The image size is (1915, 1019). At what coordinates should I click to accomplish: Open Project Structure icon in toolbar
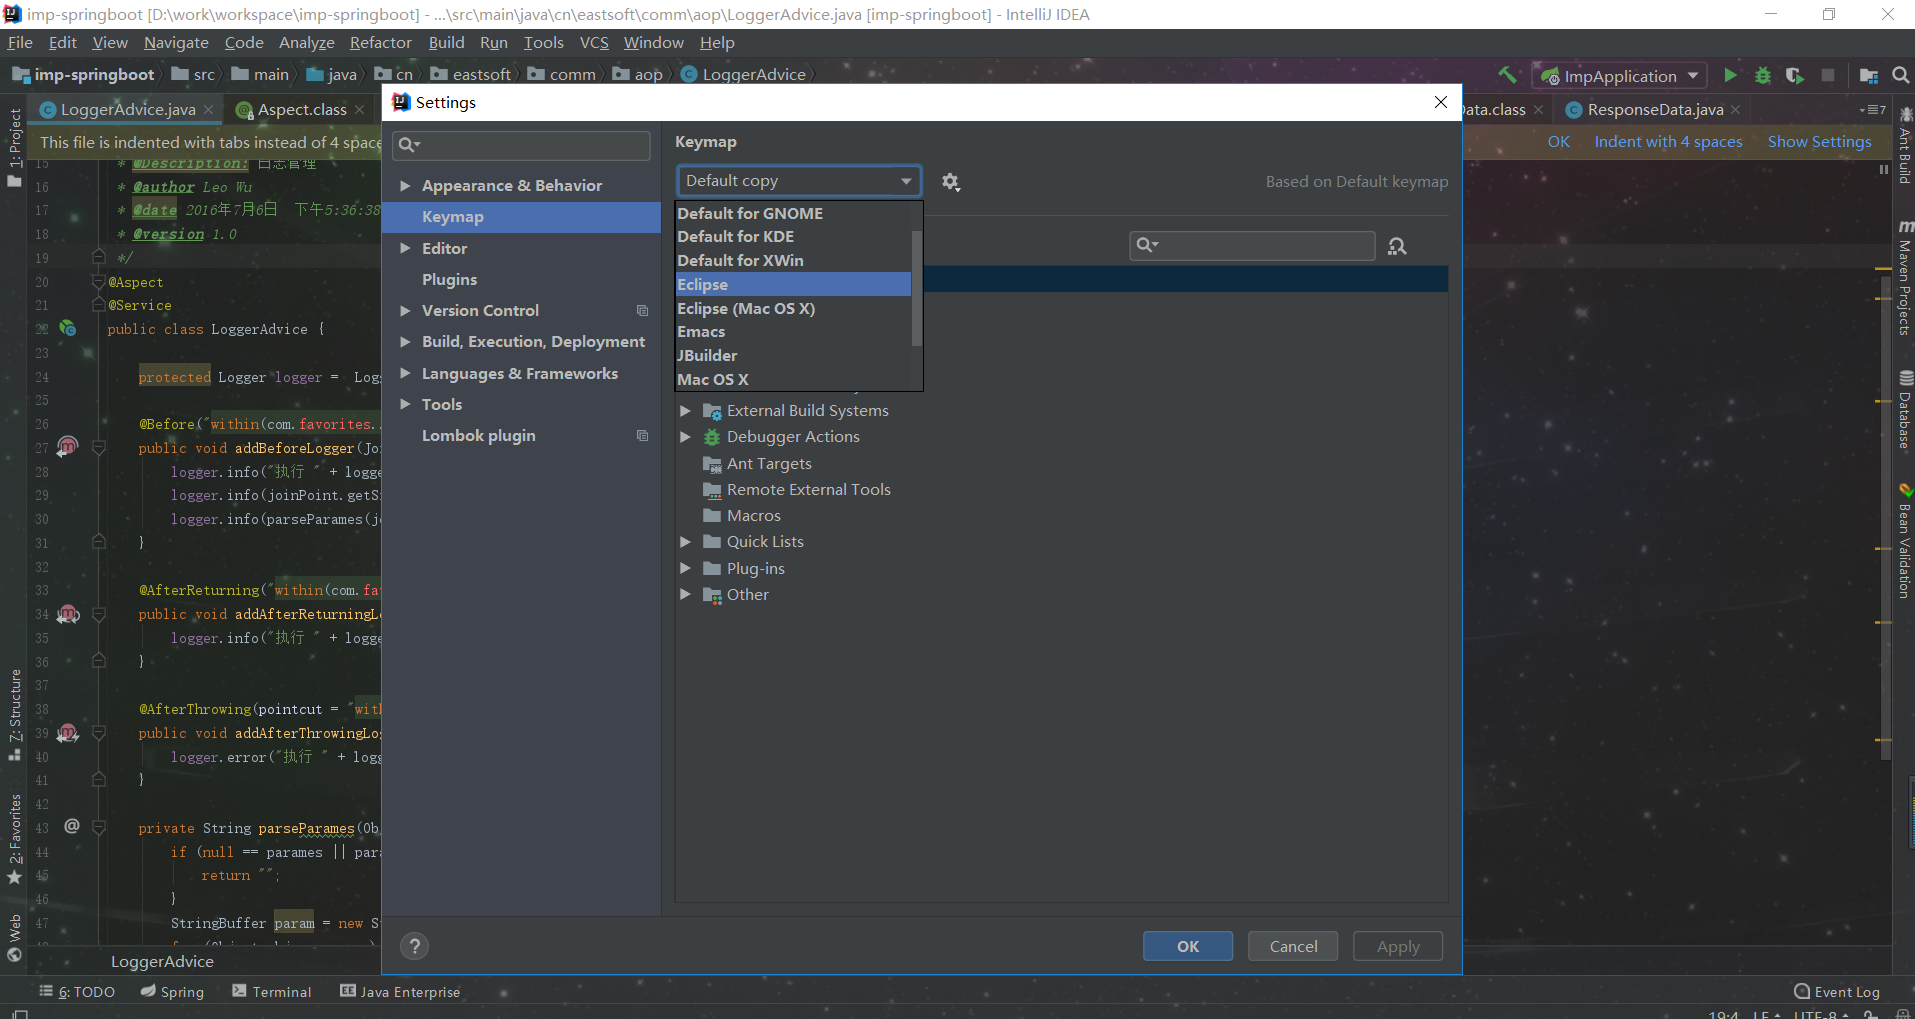[x=1868, y=76]
